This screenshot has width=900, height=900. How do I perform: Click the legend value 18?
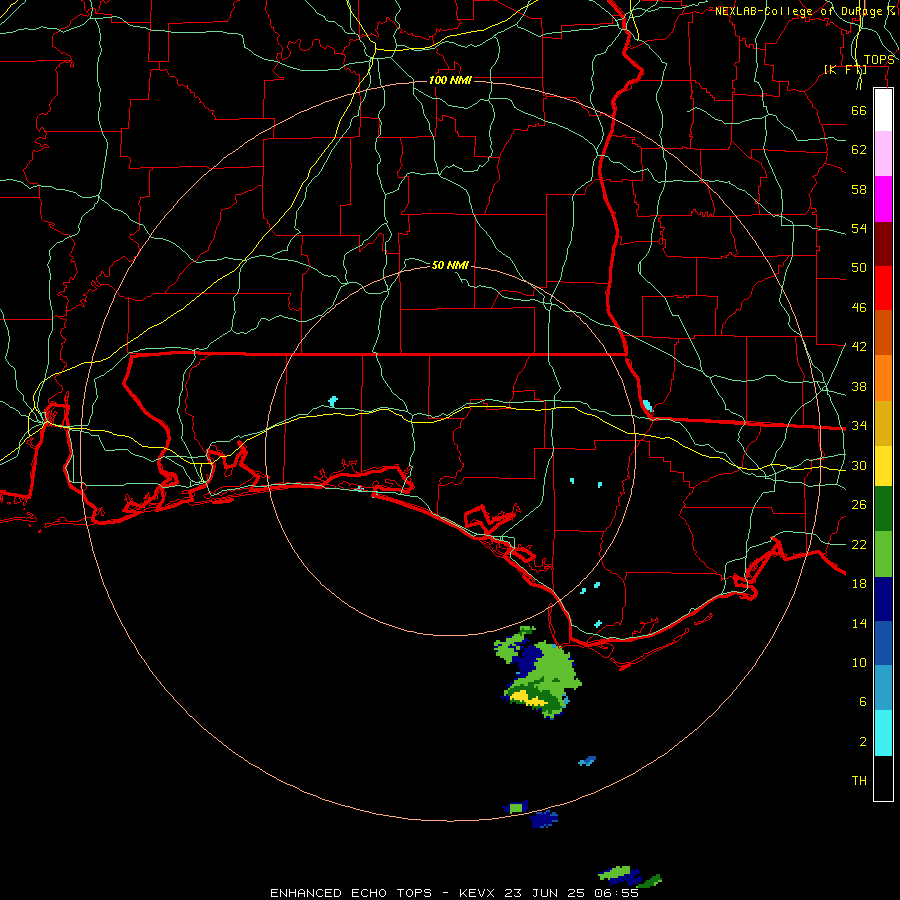click(x=859, y=584)
